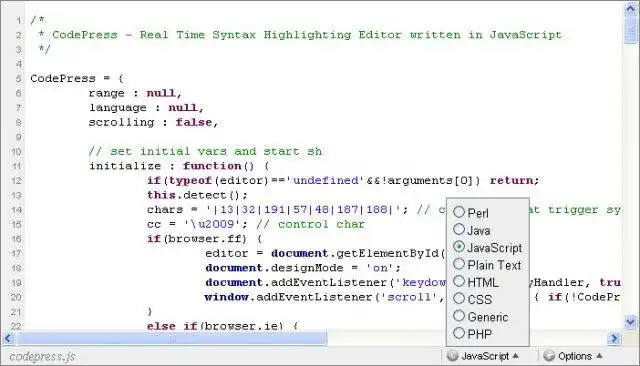
Task: Click the gear icon beside Options
Action: (549, 356)
